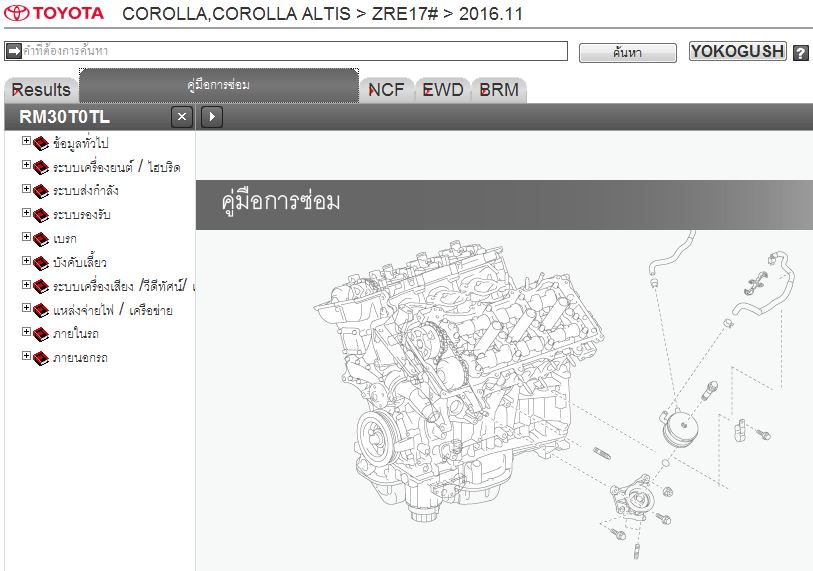
Task: Open the help question mark icon
Action: pyautogui.click(x=801, y=52)
